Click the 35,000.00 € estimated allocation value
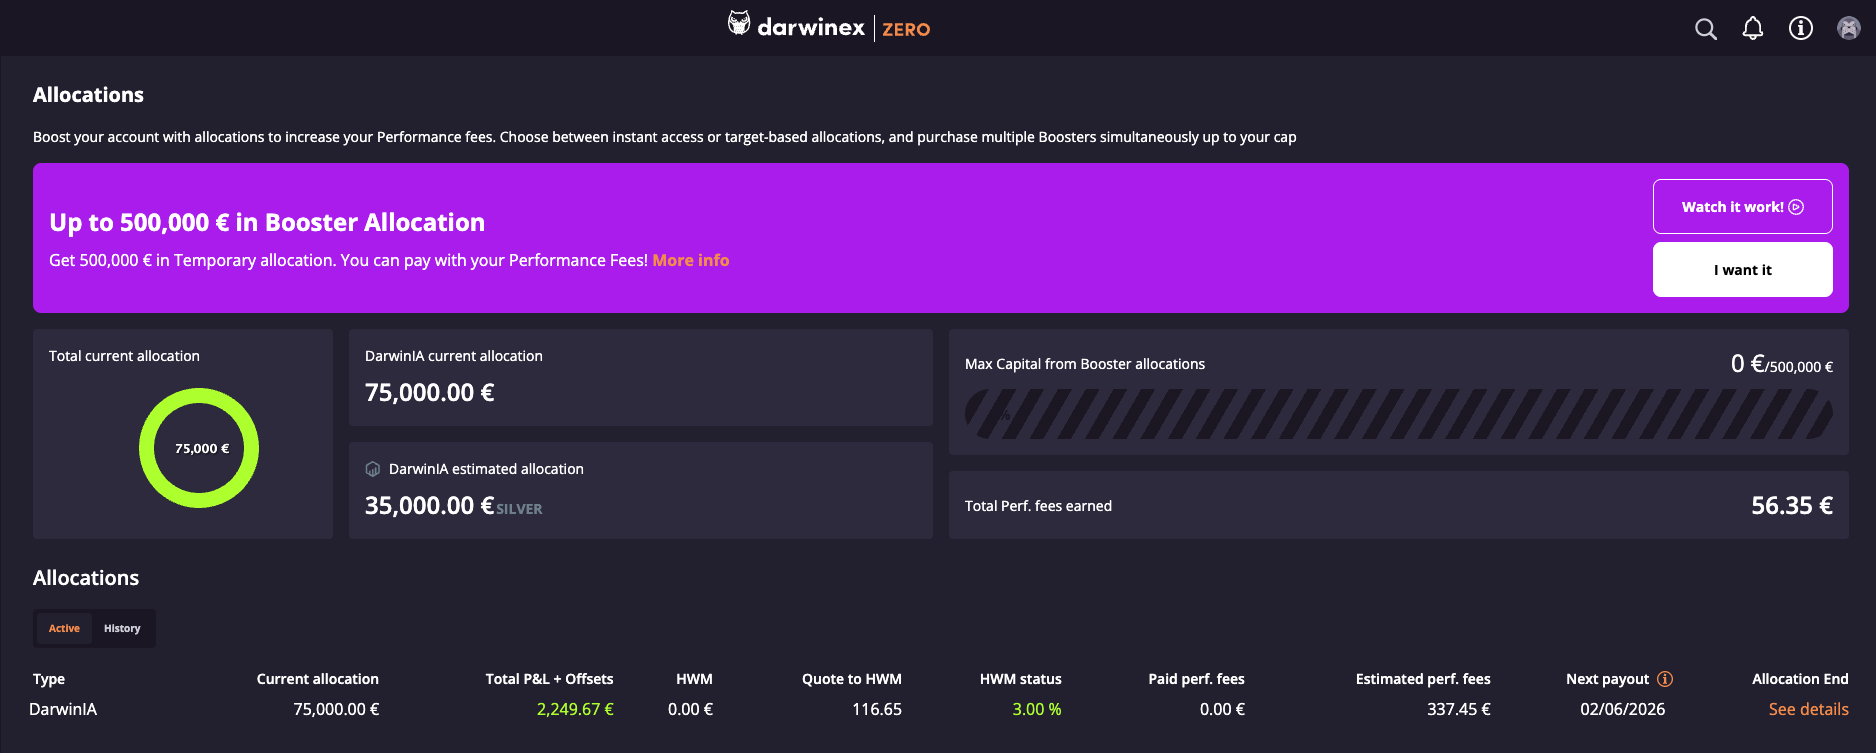This screenshot has width=1876, height=753. pyautogui.click(x=429, y=506)
